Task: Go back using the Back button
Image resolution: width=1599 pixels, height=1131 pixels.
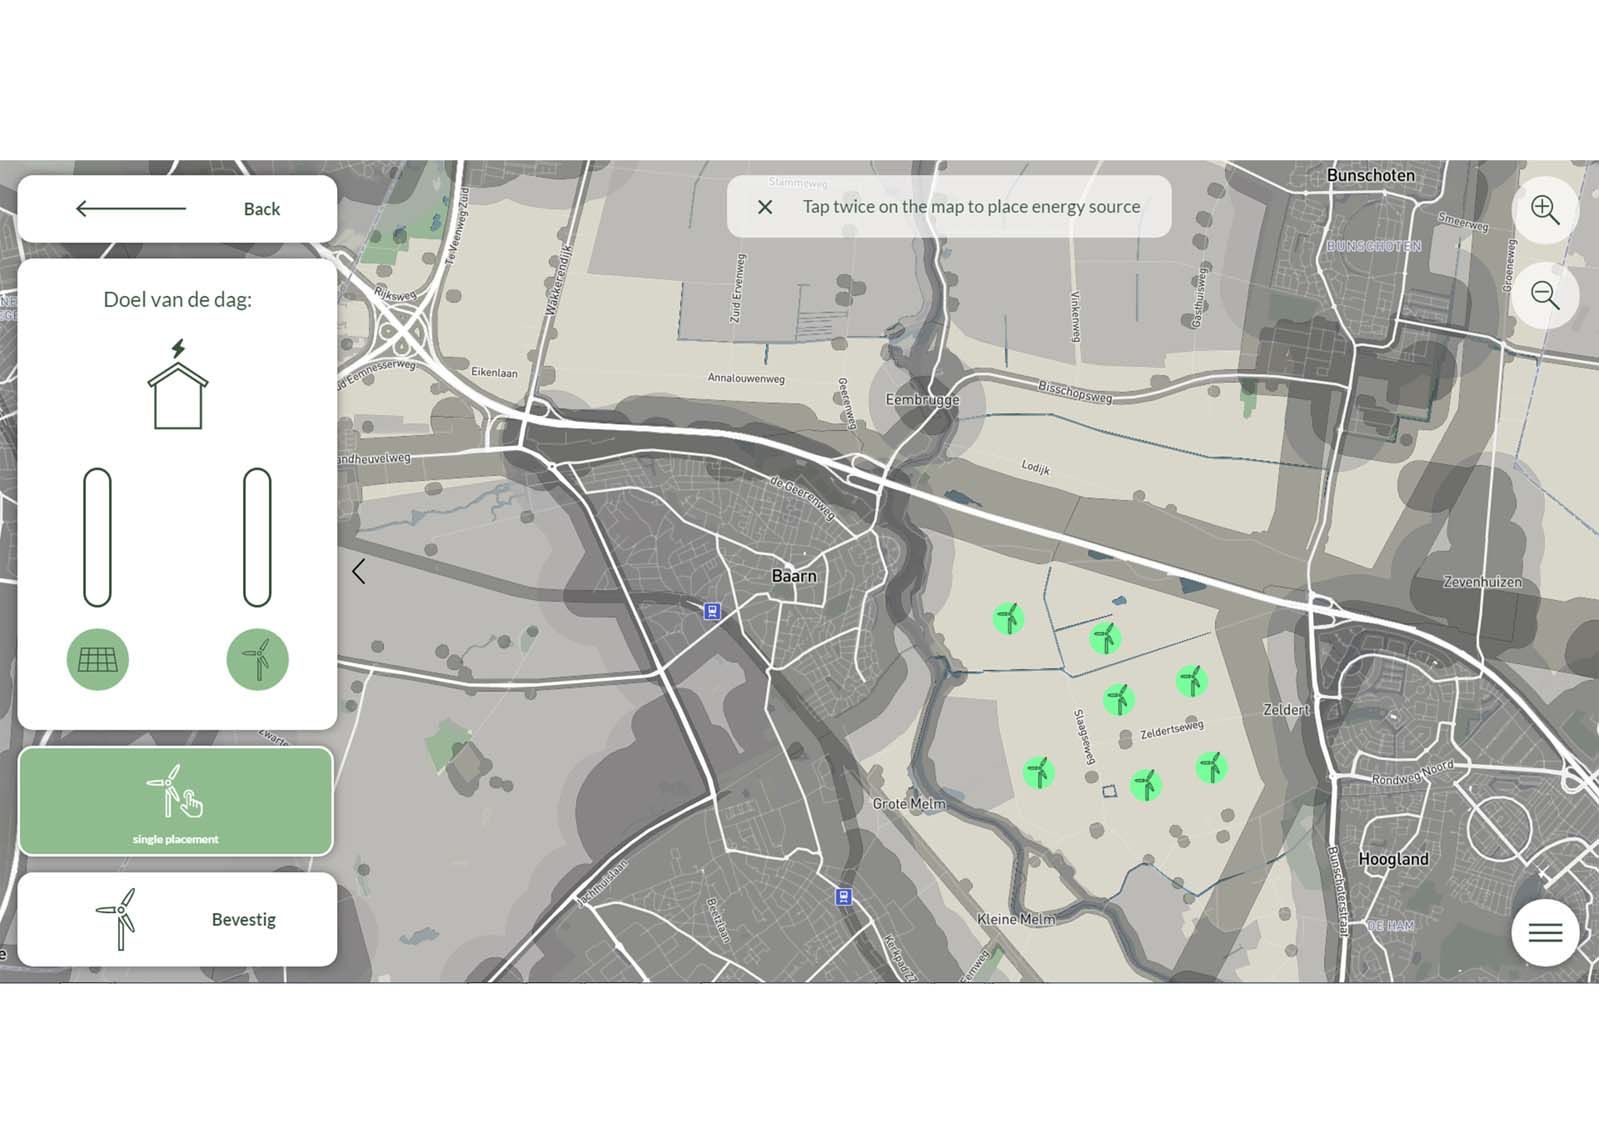Action: [177, 209]
